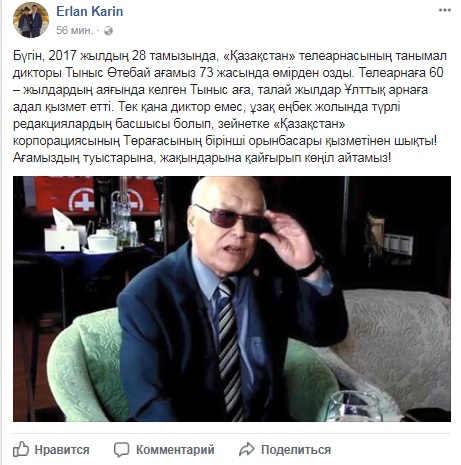Click the Поделиться label
Screen dimensions: 461x465
click(x=296, y=450)
